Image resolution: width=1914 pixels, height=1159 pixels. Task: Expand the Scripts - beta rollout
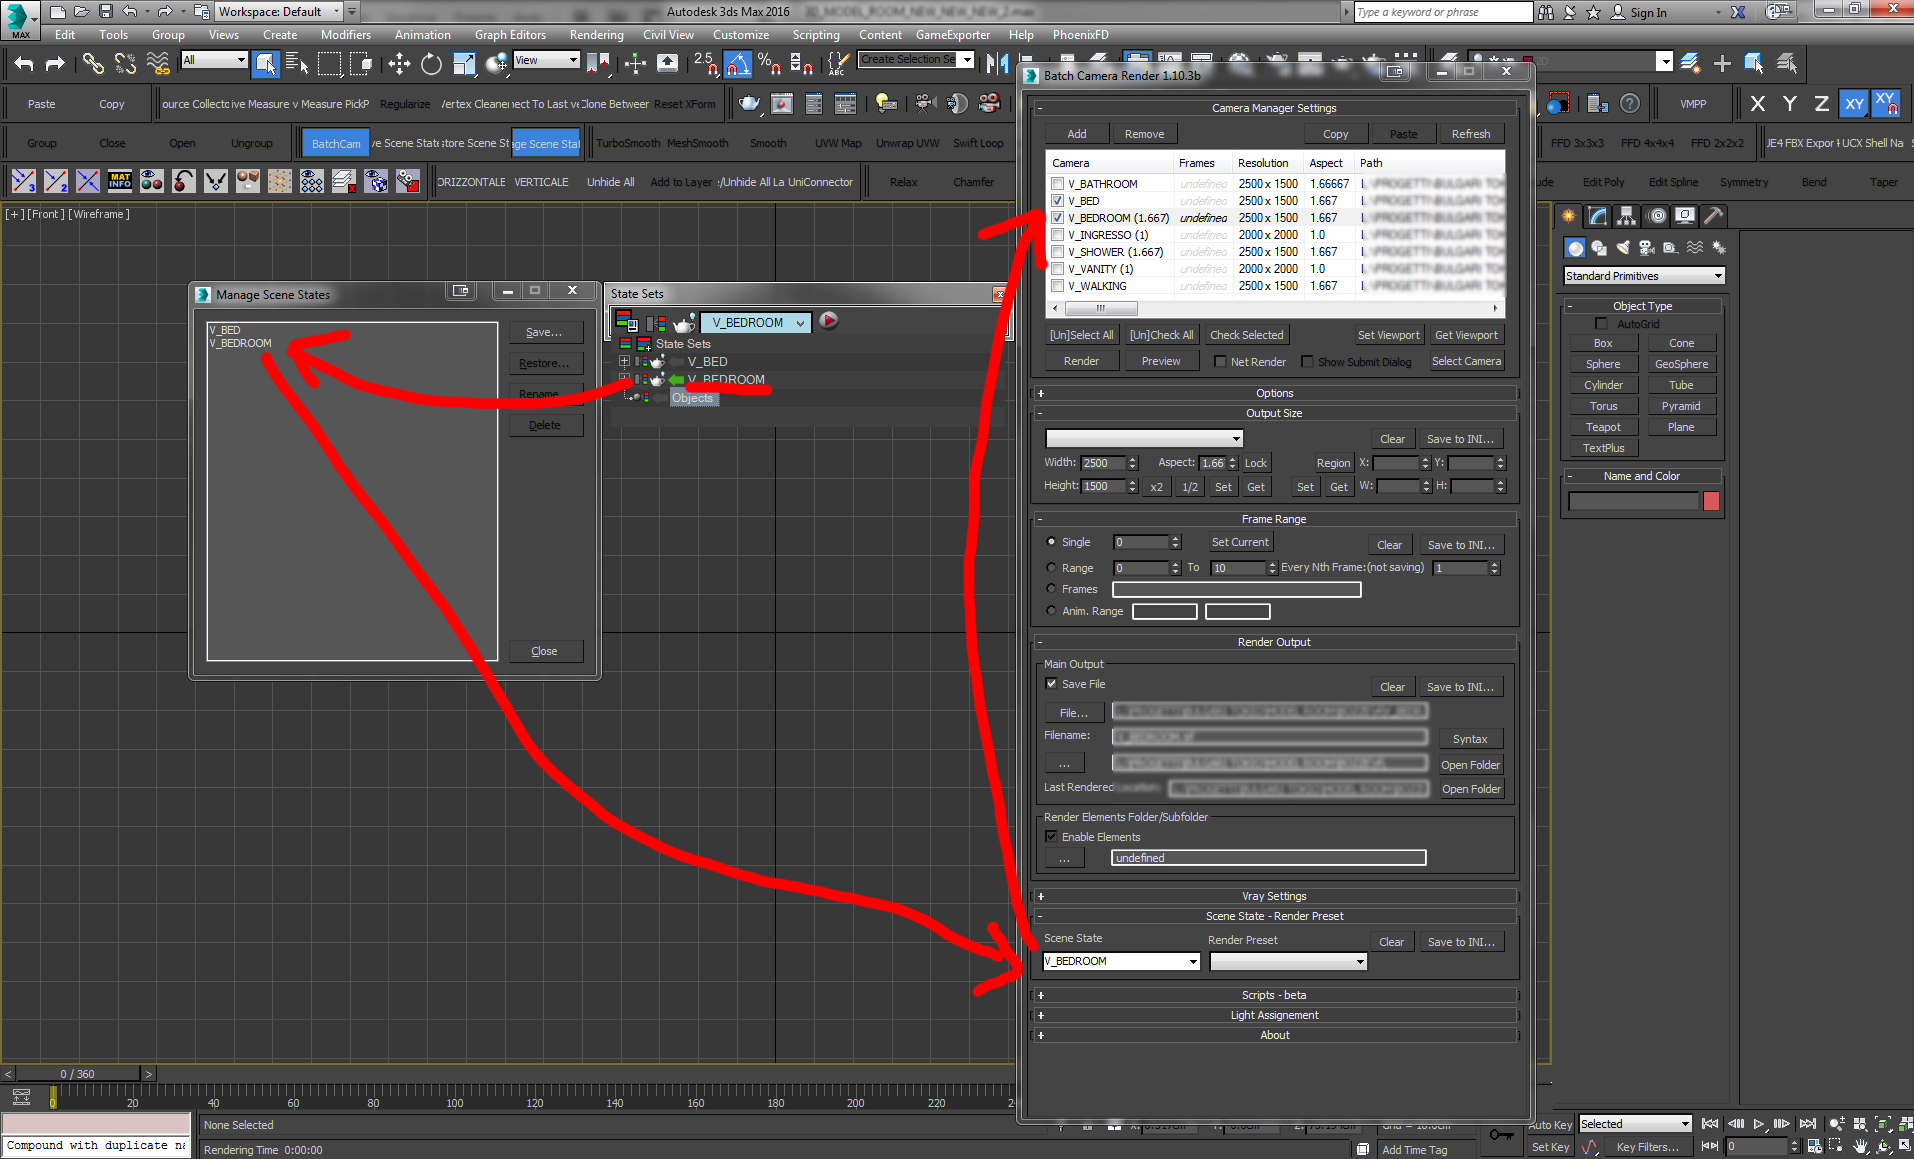tap(1275, 995)
